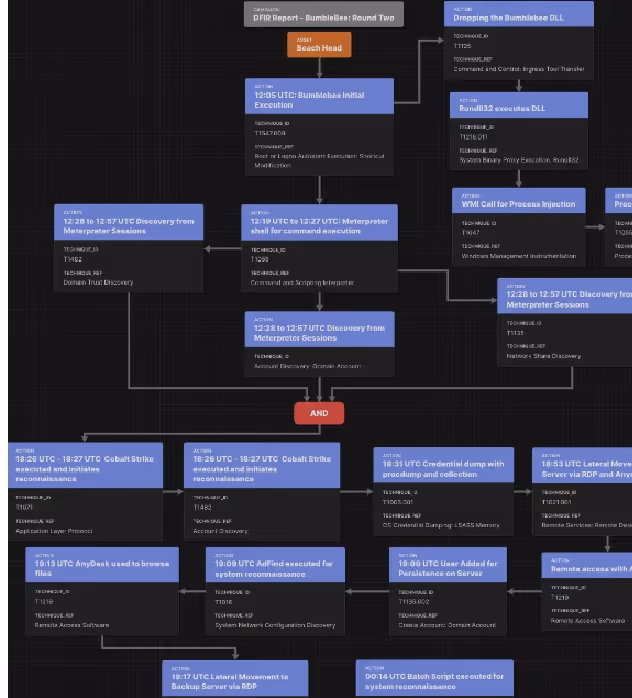Select the '19:17 UTC Lateral Movement to Backup Server' node
The height and width of the screenshot is (698, 632).
[x=235, y=678]
